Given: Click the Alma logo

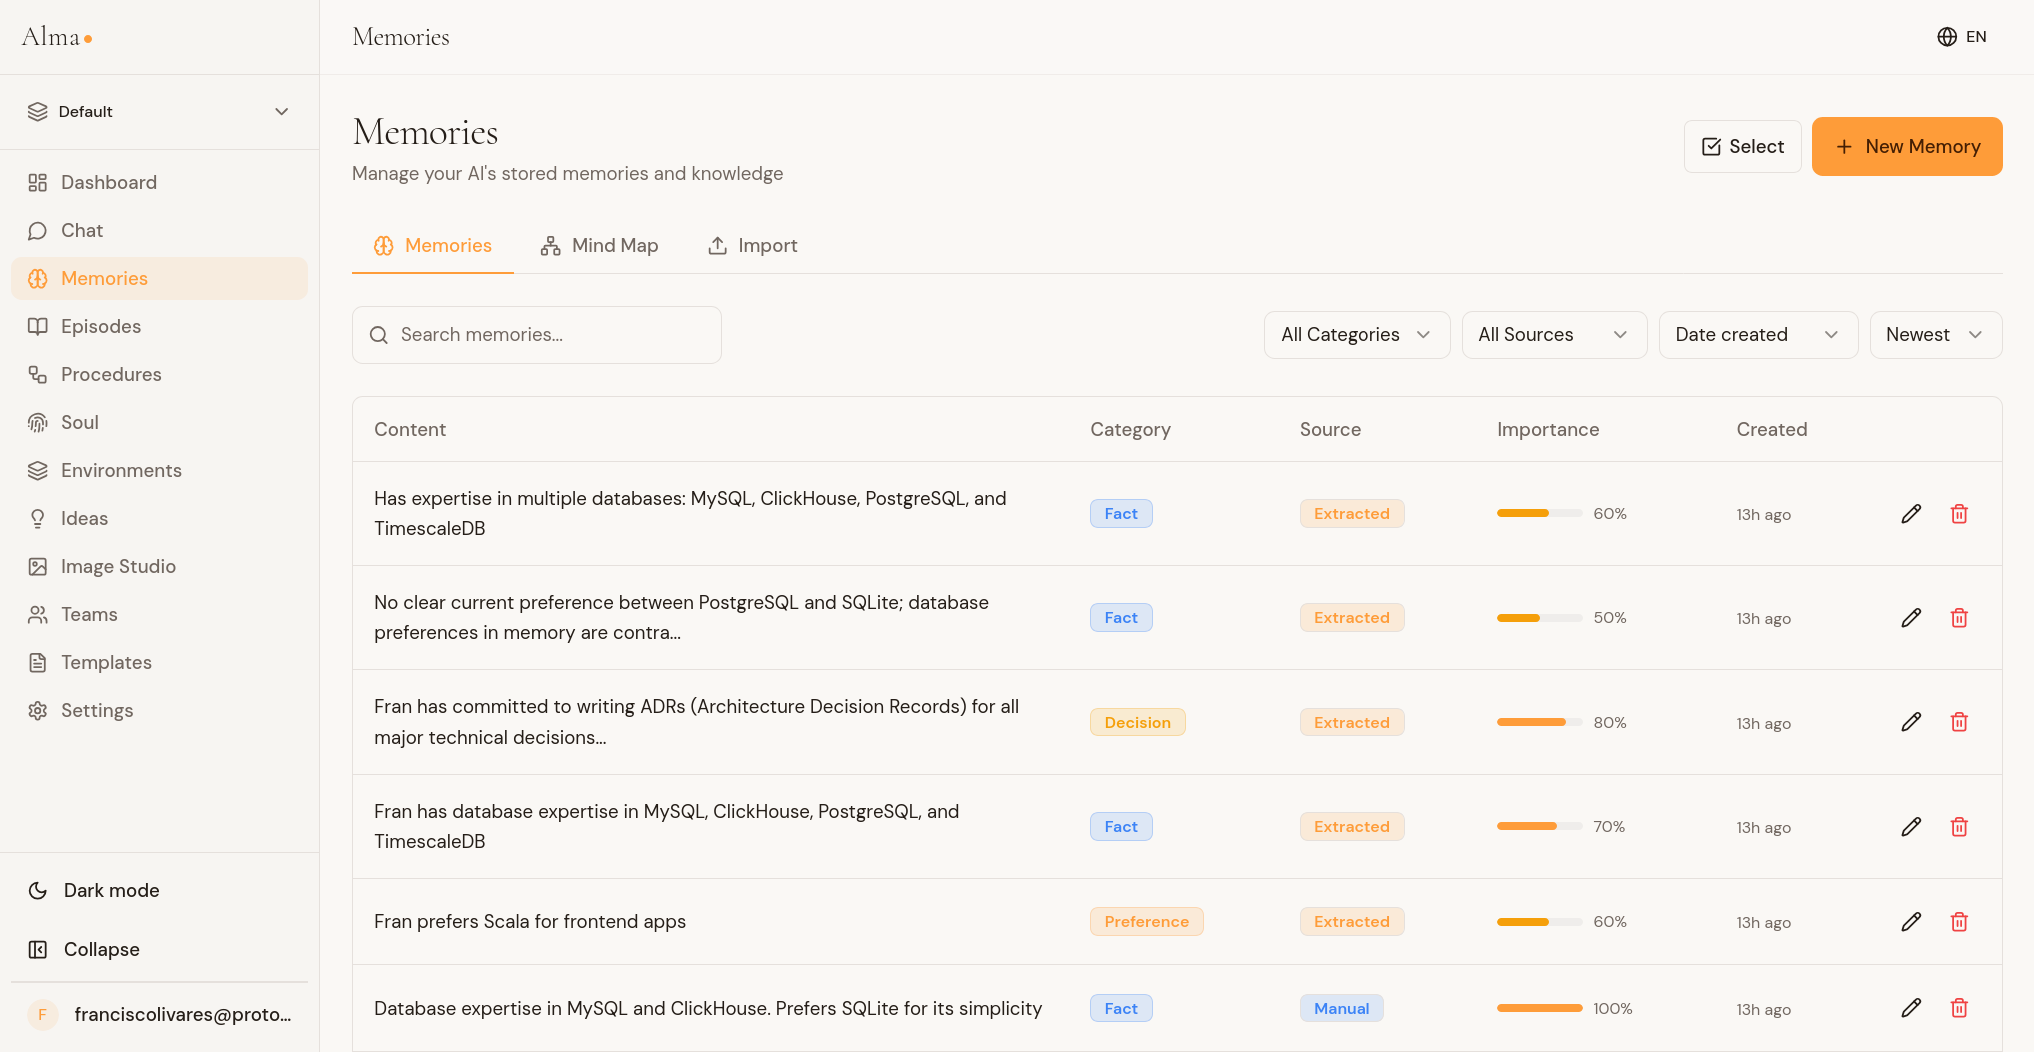Looking at the screenshot, I should click(58, 37).
